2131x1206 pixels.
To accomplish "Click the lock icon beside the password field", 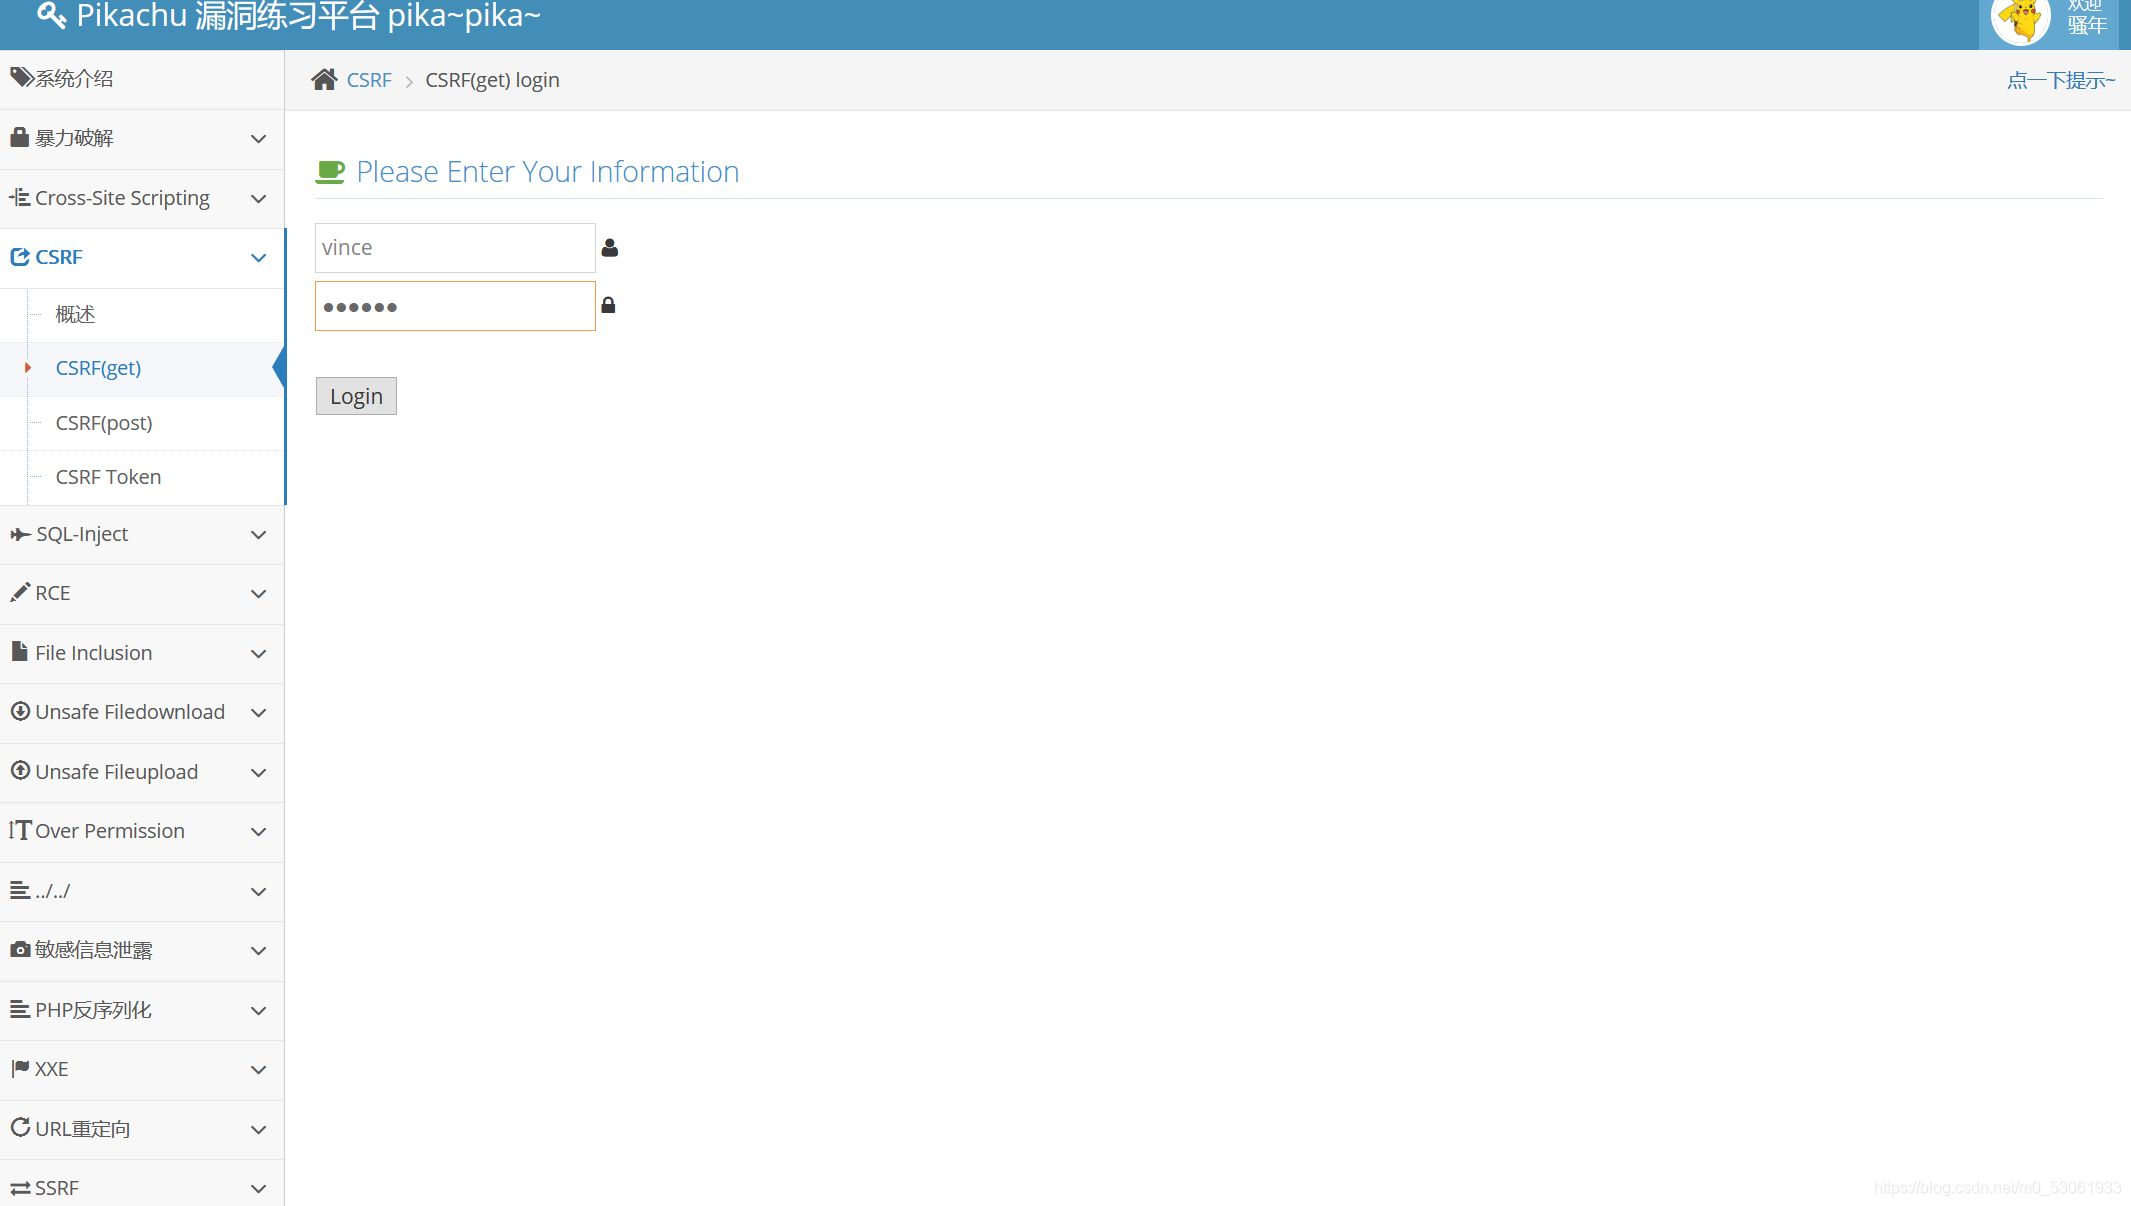I will [608, 305].
